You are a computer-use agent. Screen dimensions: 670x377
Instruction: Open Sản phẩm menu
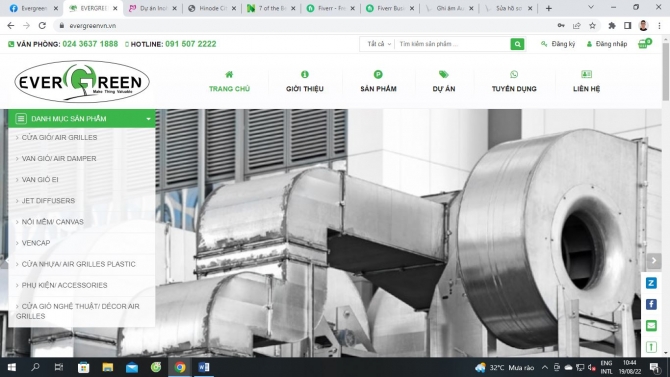[x=378, y=82]
